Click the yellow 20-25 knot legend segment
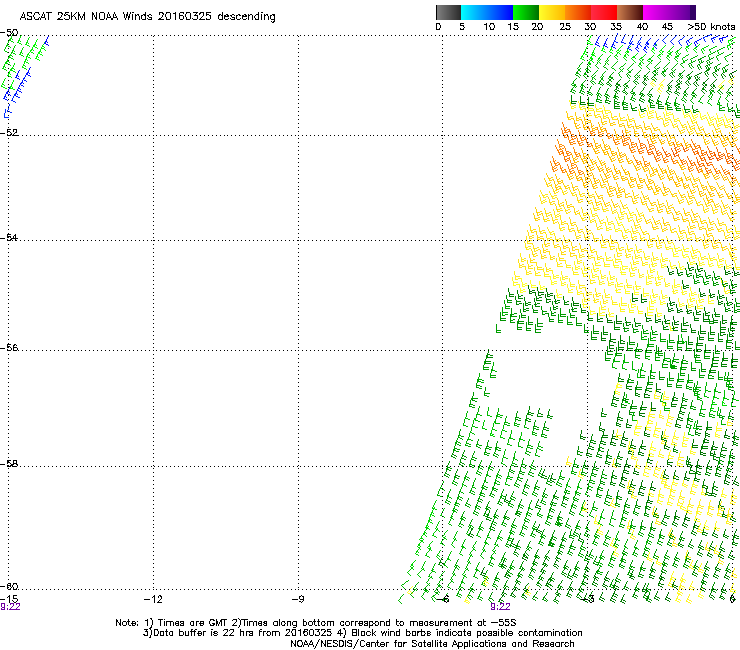740x650 pixels. [x=552, y=12]
